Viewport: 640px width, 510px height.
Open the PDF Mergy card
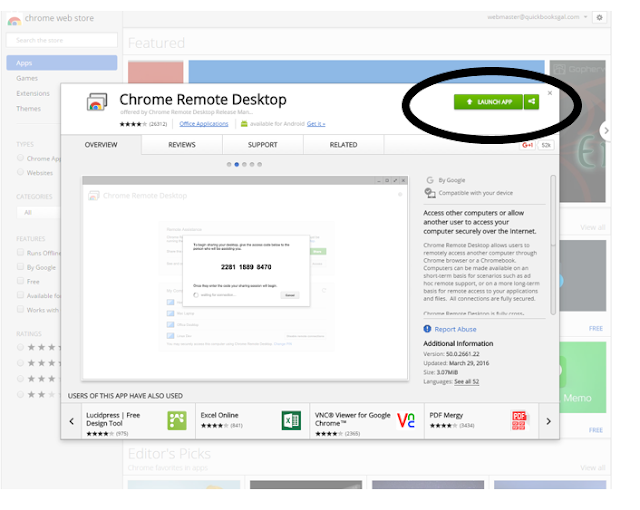tap(482, 421)
